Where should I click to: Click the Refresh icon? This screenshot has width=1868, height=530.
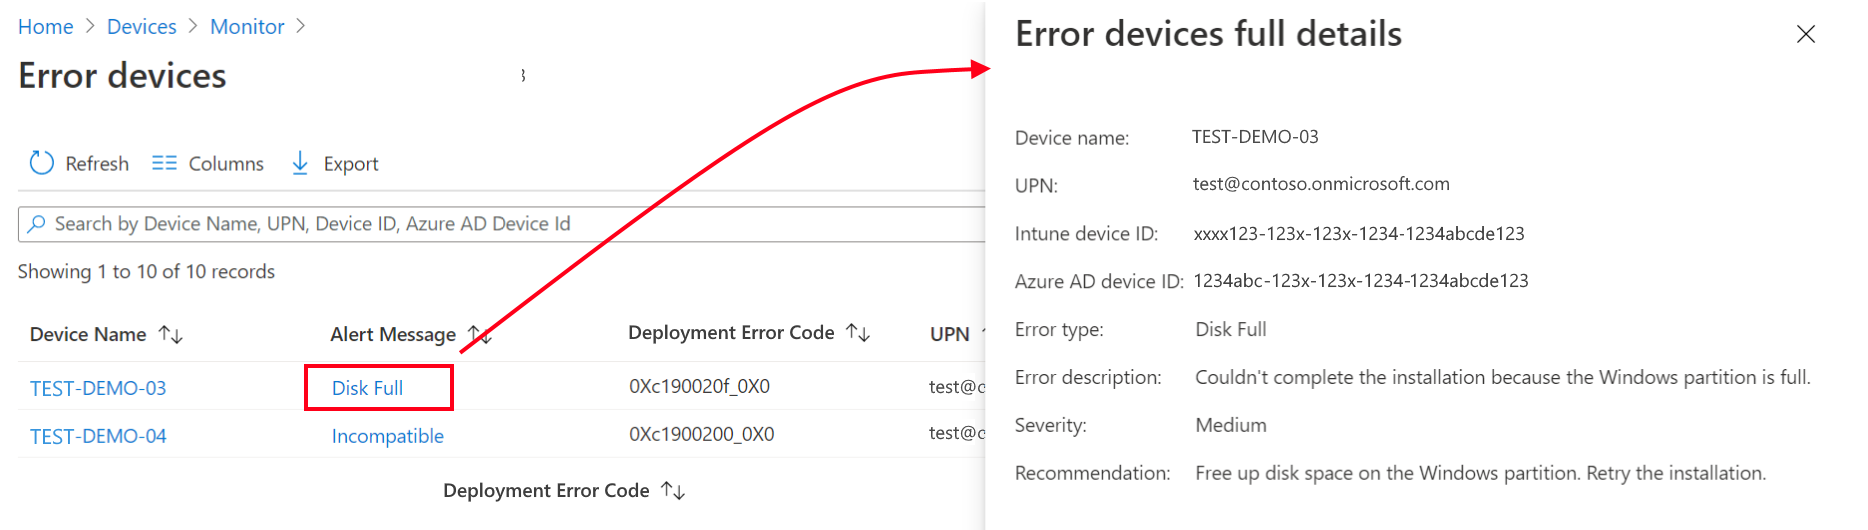41,163
